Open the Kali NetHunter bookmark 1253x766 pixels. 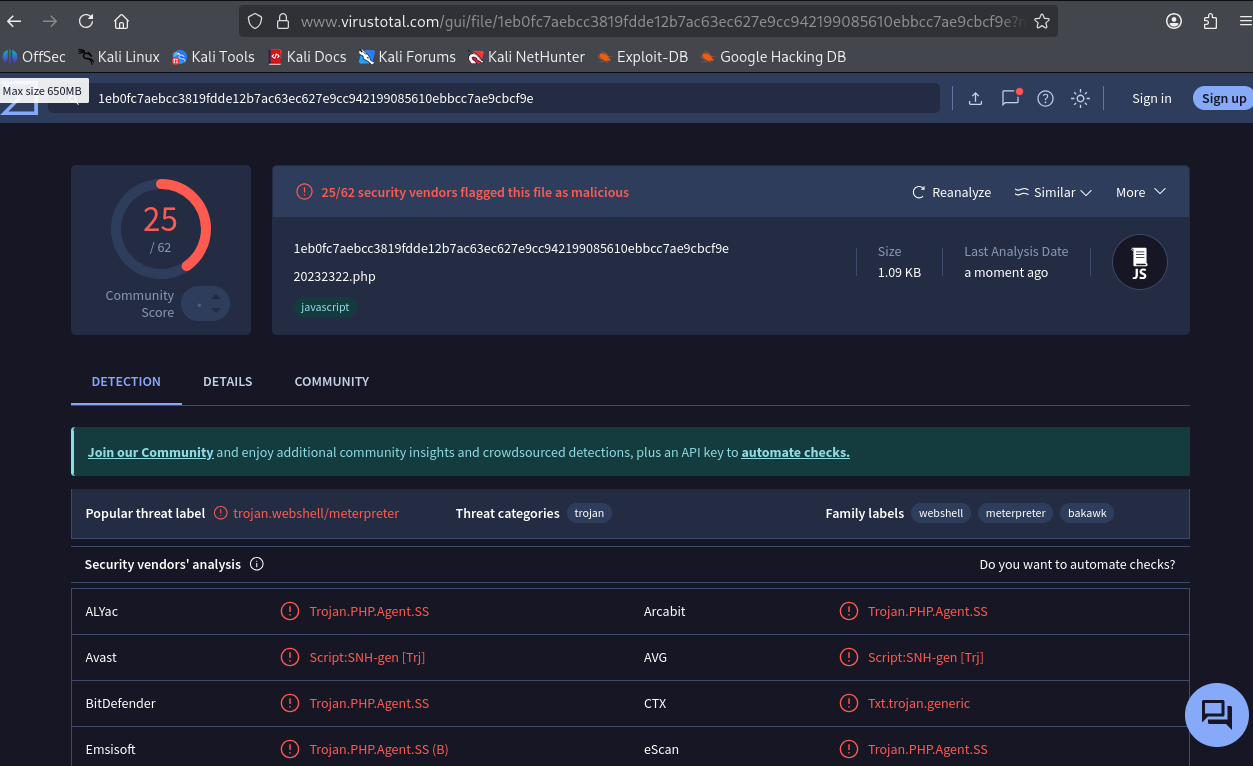tap(526, 57)
